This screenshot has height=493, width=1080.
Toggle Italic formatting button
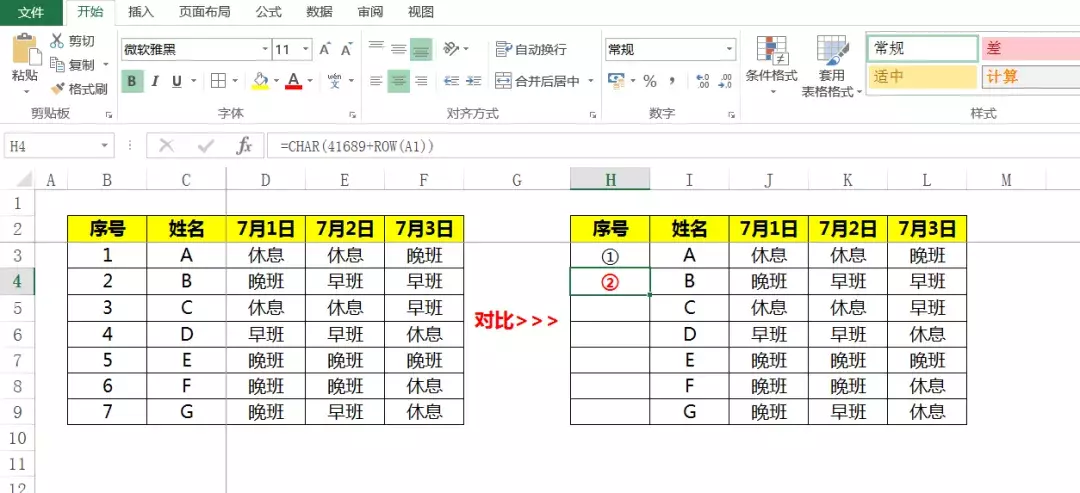tap(155, 81)
